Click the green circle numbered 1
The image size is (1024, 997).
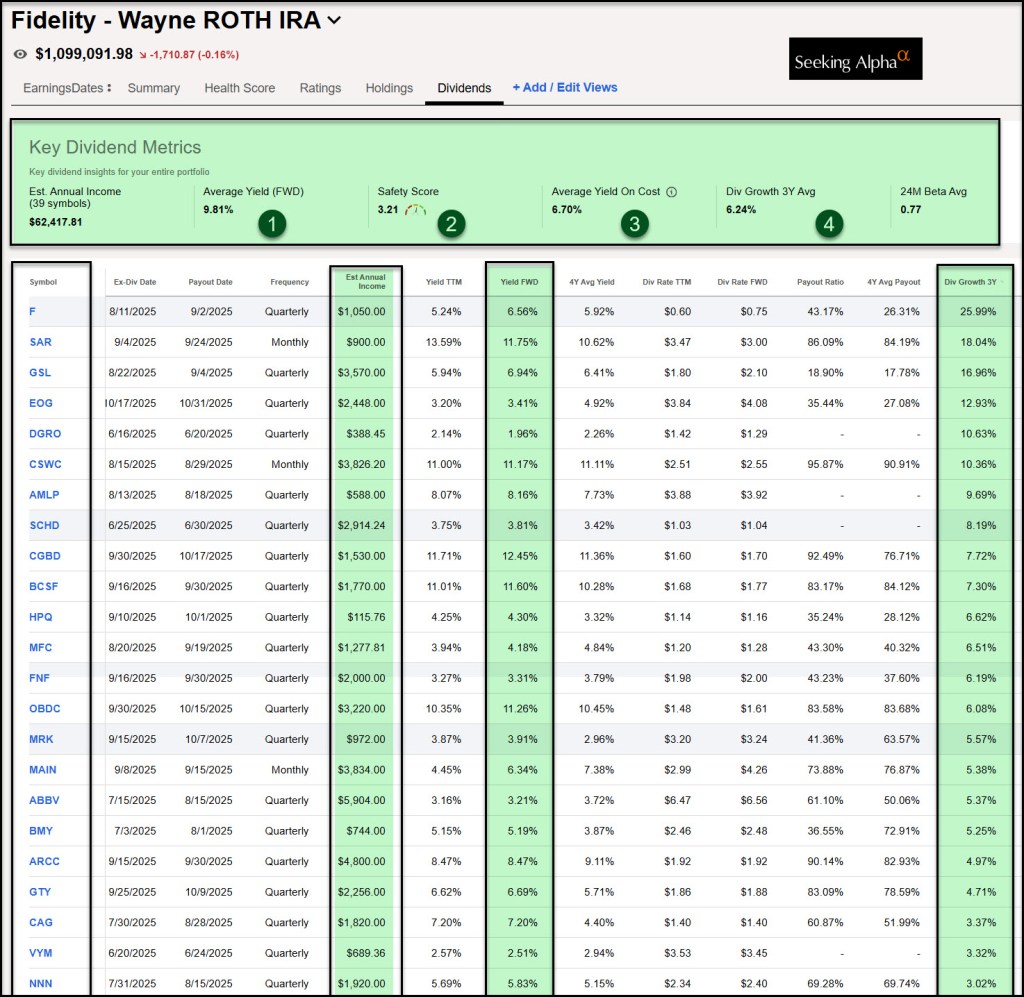click(x=272, y=223)
